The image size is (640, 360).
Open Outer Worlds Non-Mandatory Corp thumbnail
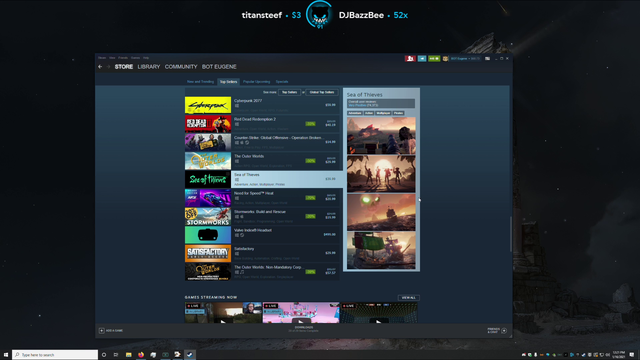[208, 272]
